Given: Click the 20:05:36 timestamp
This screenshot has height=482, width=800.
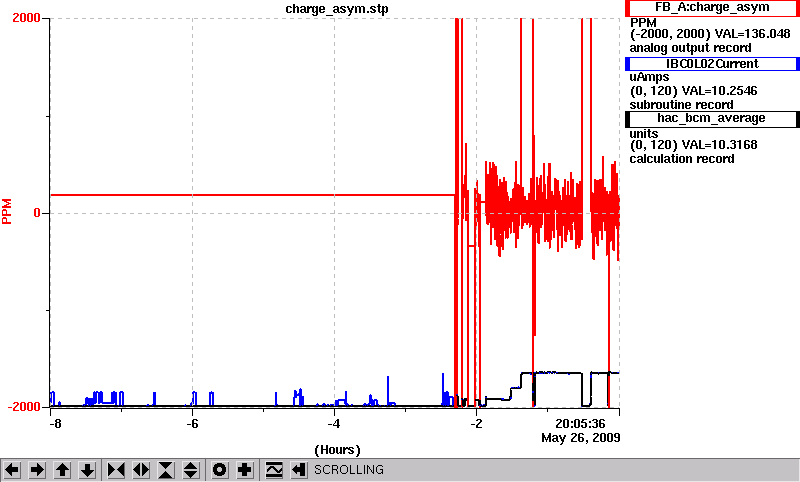Looking at the screenshot, I should click(580, 424).
